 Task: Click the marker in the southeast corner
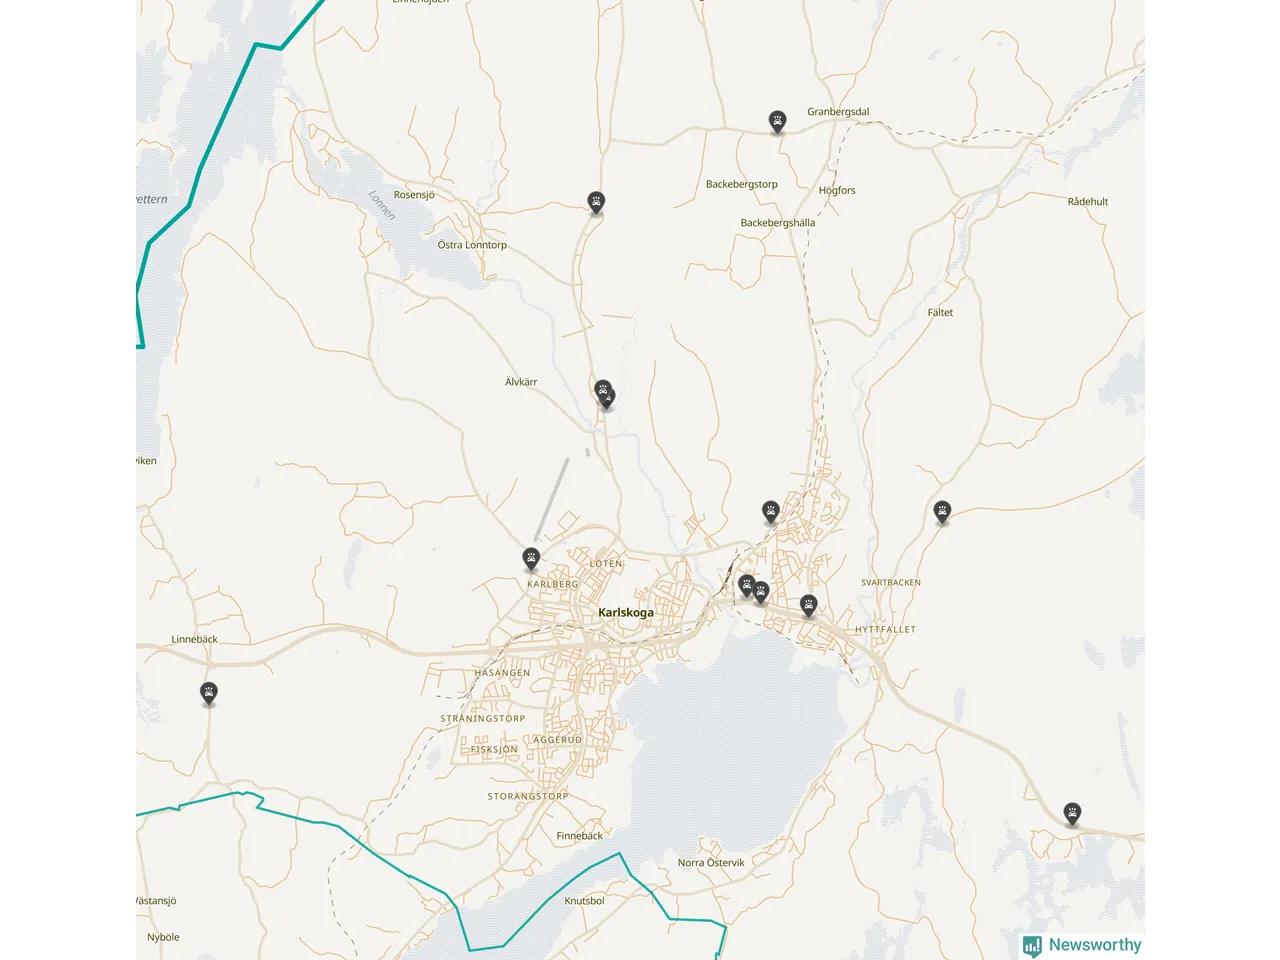[x=1072, y=813]
